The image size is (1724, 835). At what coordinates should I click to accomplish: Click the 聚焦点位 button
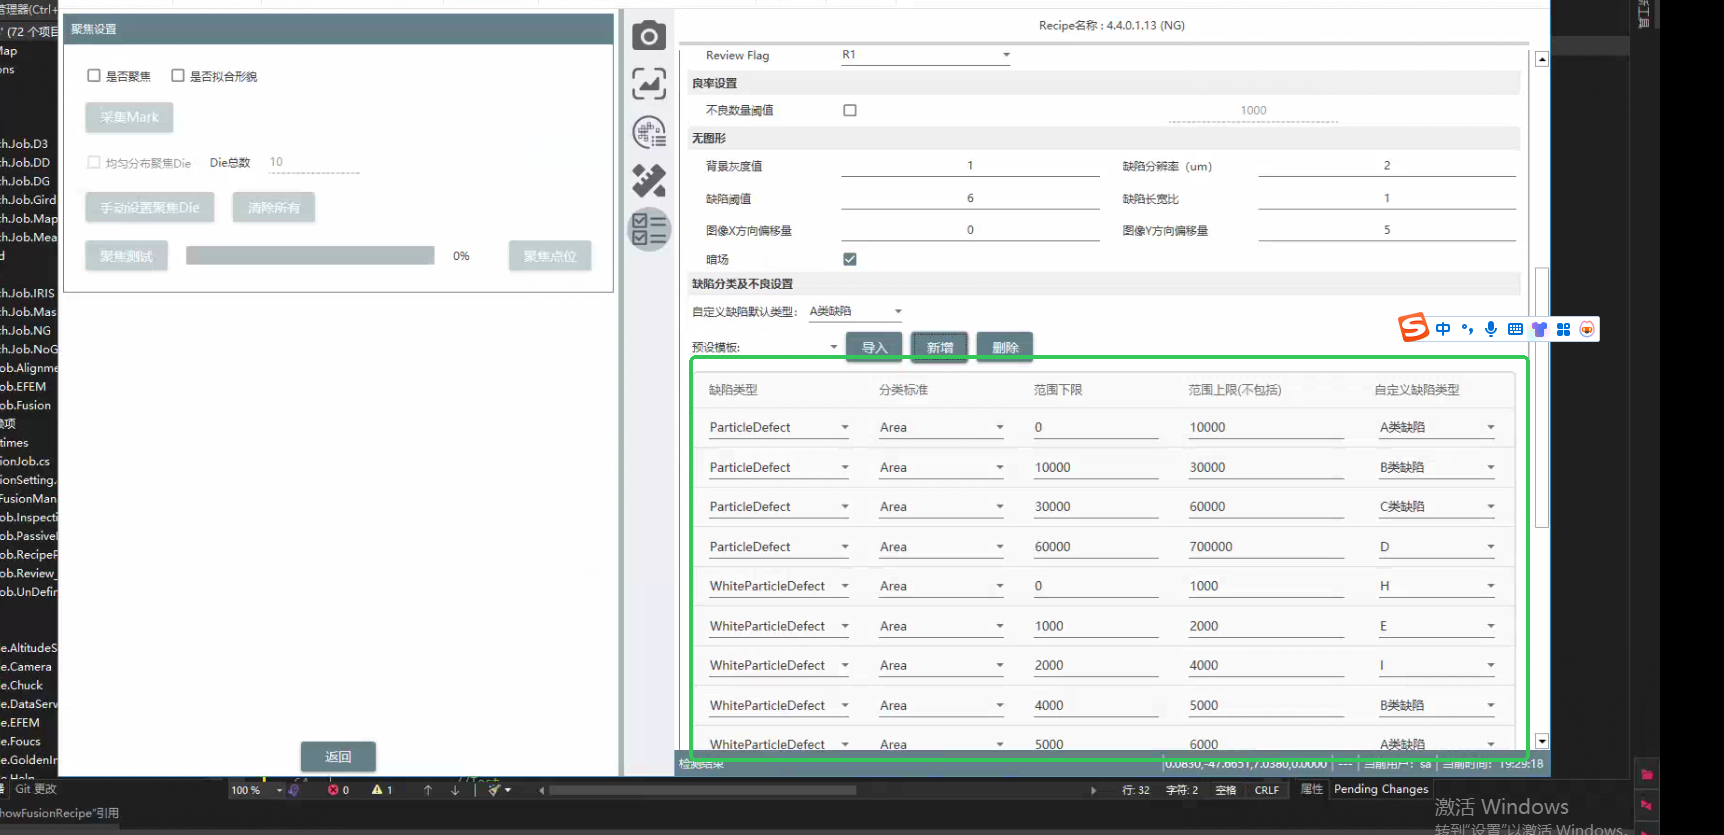coord(550,257)
